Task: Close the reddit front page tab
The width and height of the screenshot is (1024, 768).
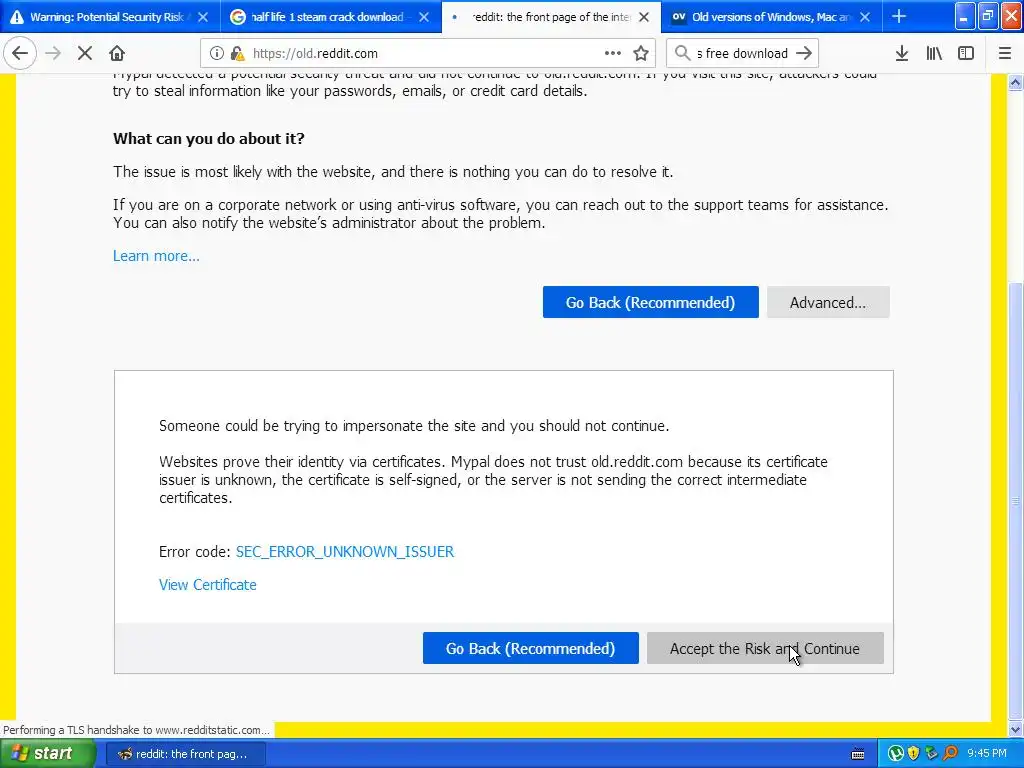Action: pos(644,17)
